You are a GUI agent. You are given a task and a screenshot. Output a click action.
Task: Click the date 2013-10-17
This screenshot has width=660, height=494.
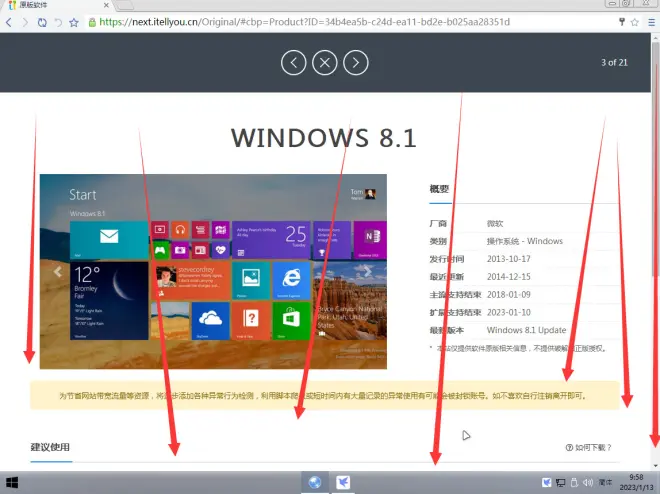click(x=508, y=259)
